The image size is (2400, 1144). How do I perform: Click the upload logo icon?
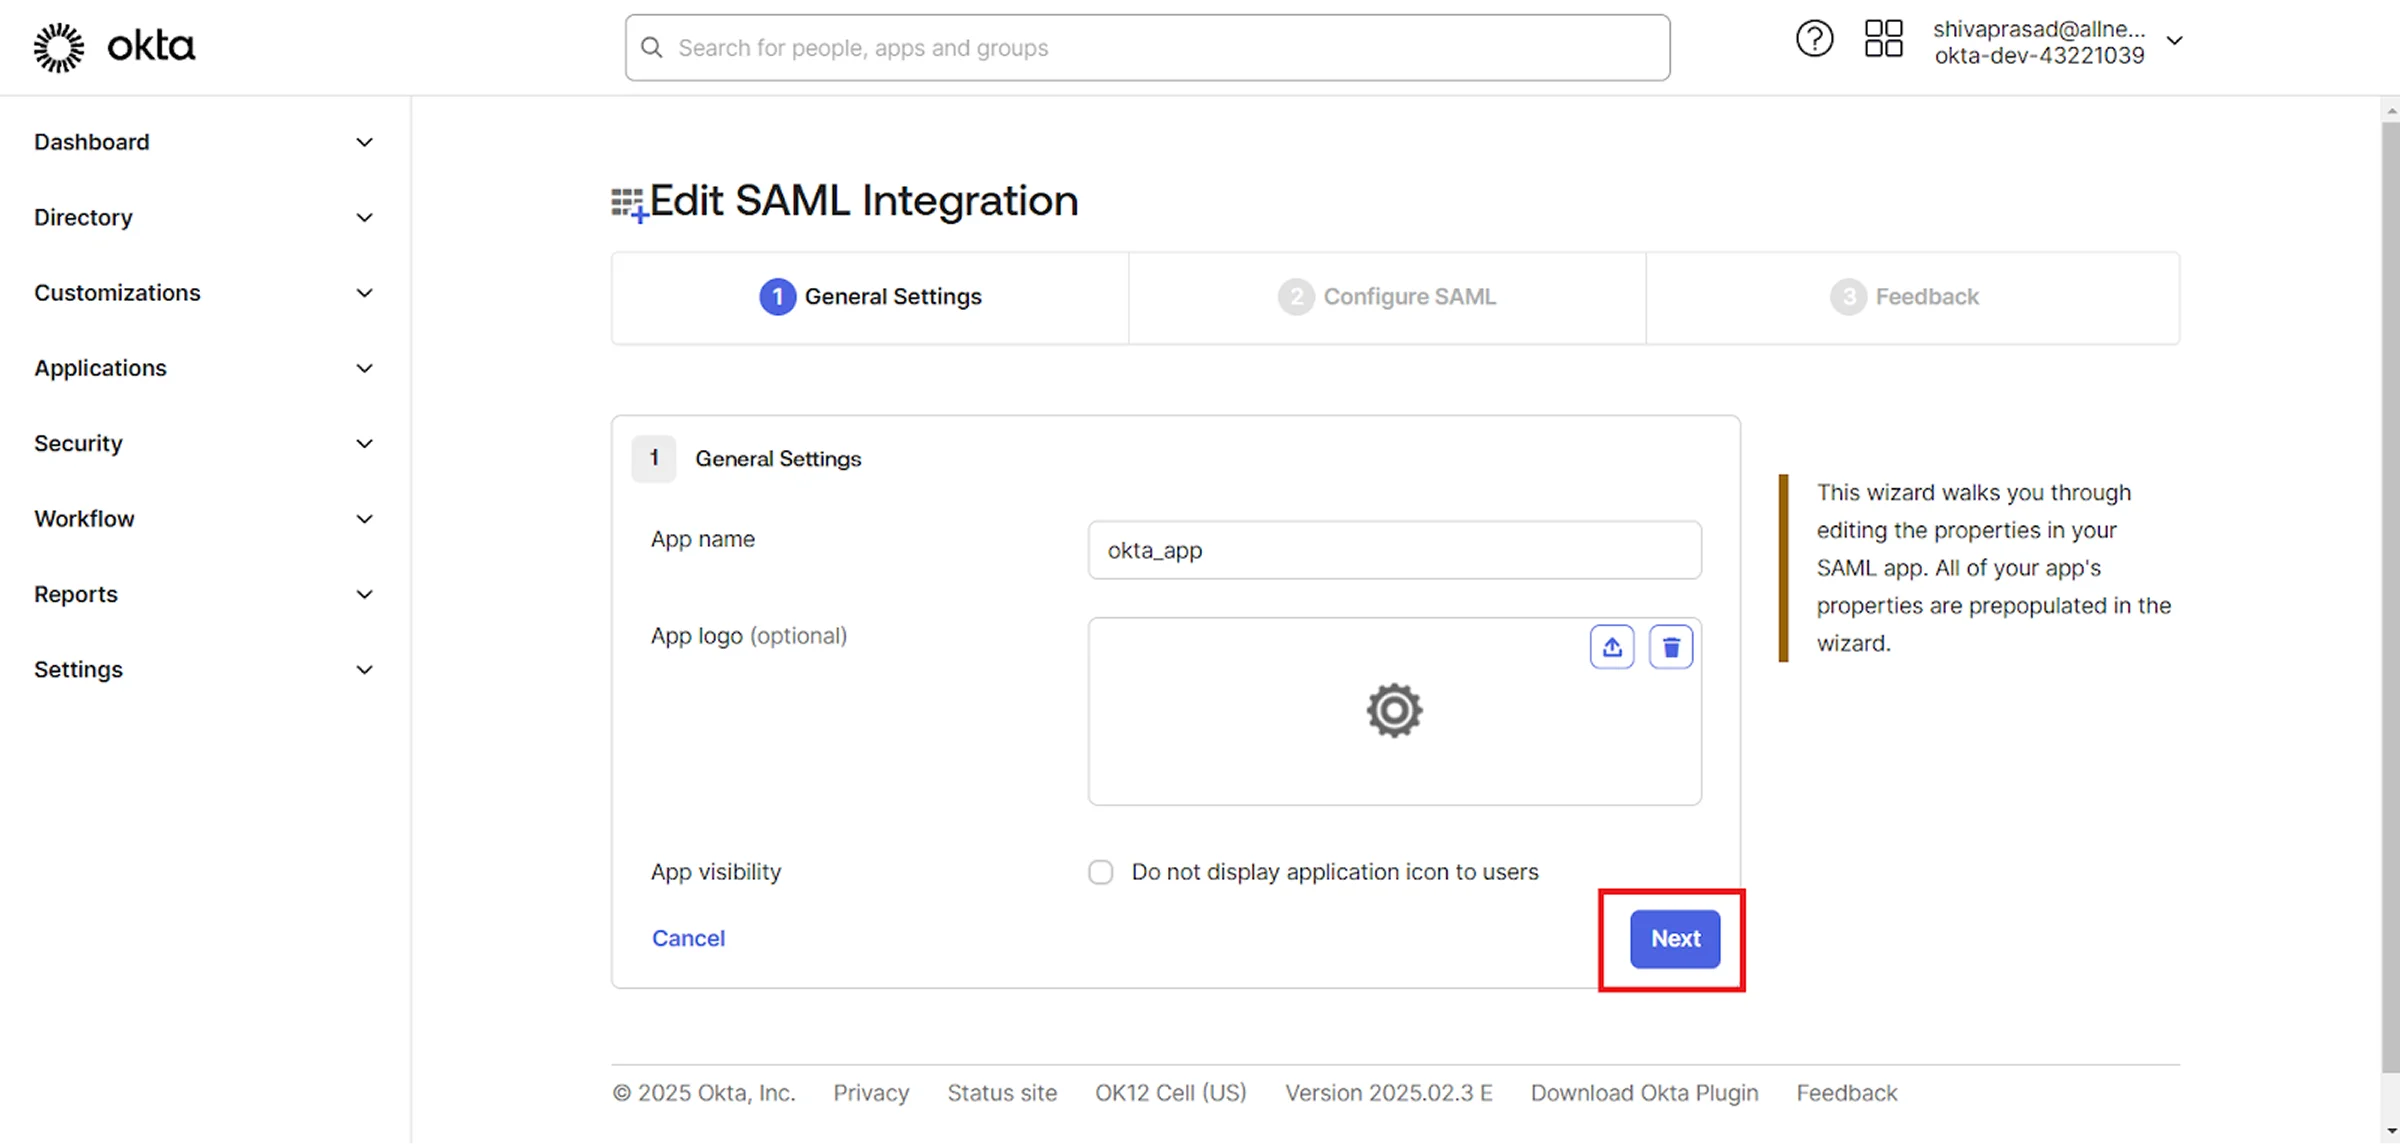pos(1612,648)
